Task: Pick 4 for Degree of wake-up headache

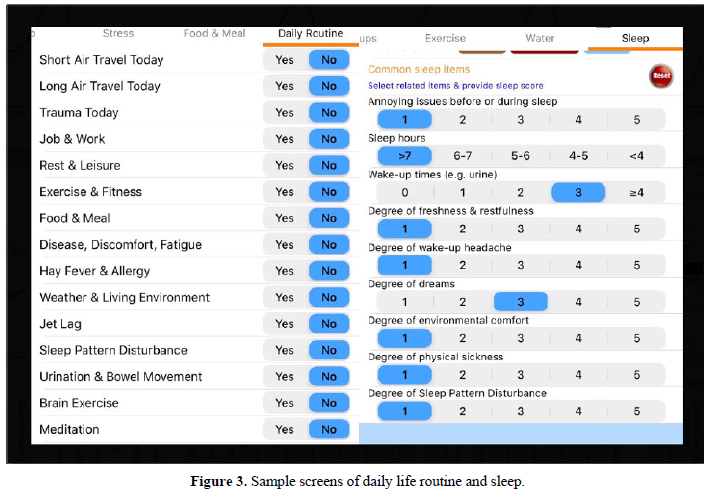Action: (578, 265)
